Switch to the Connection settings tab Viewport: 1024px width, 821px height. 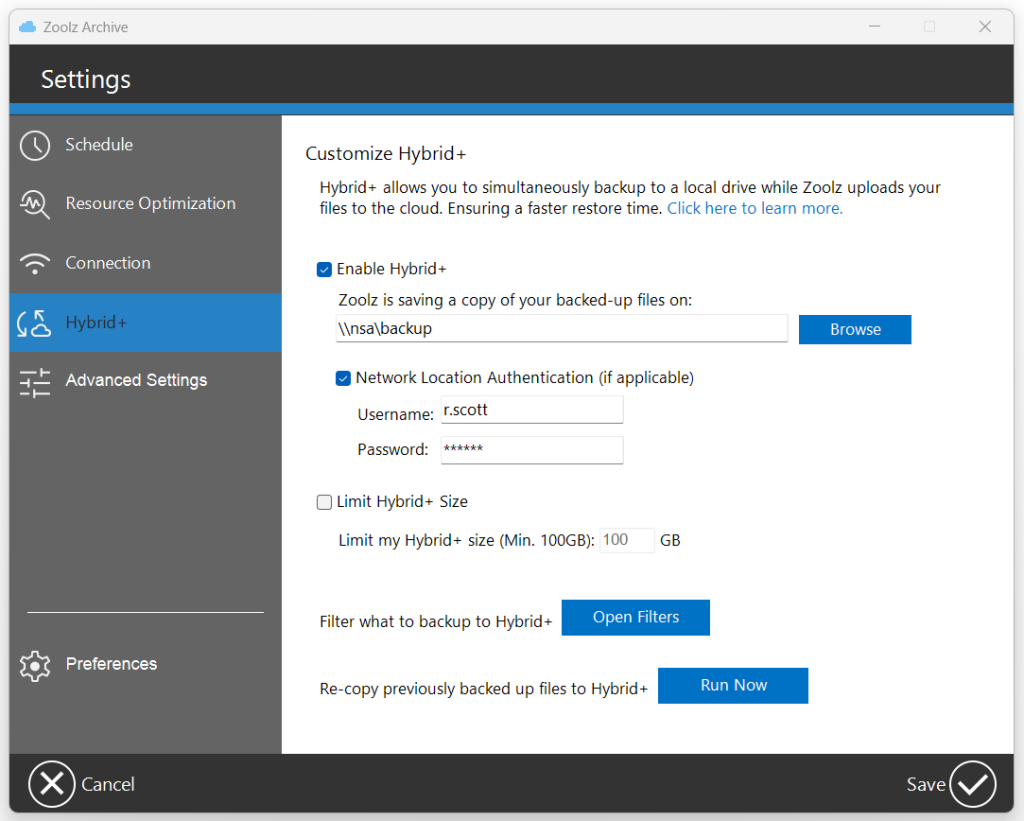[108, 263]
